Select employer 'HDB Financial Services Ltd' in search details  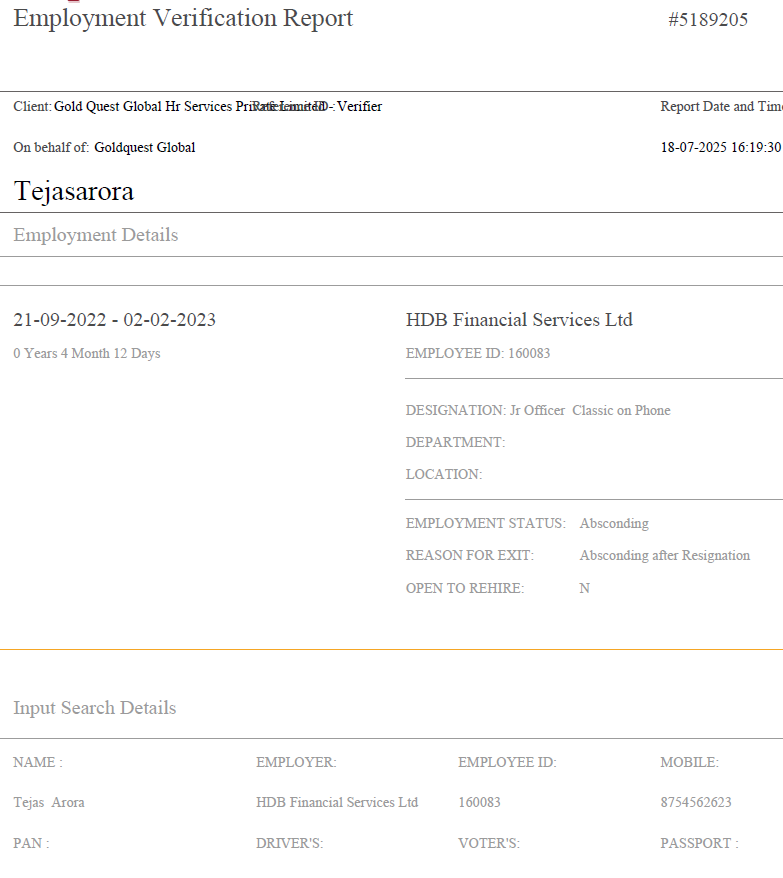click(x=337, y=802)
